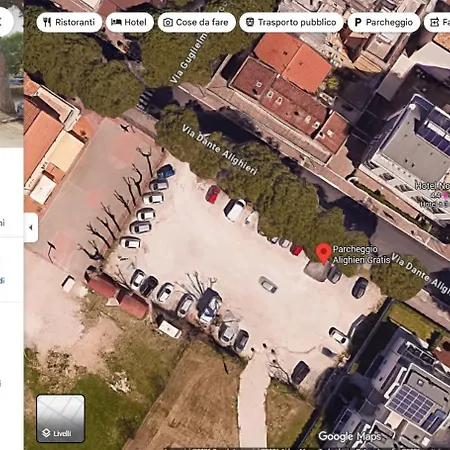Screen dimensions: 450x450
Task: Click the partially visible chip icon after Parcheggio
Action: click(434, 22)
